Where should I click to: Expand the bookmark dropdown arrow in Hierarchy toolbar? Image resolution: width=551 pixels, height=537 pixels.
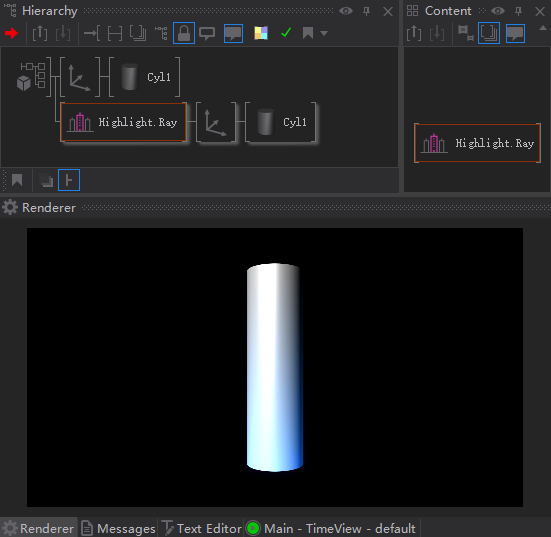click(x=324, y=33)
